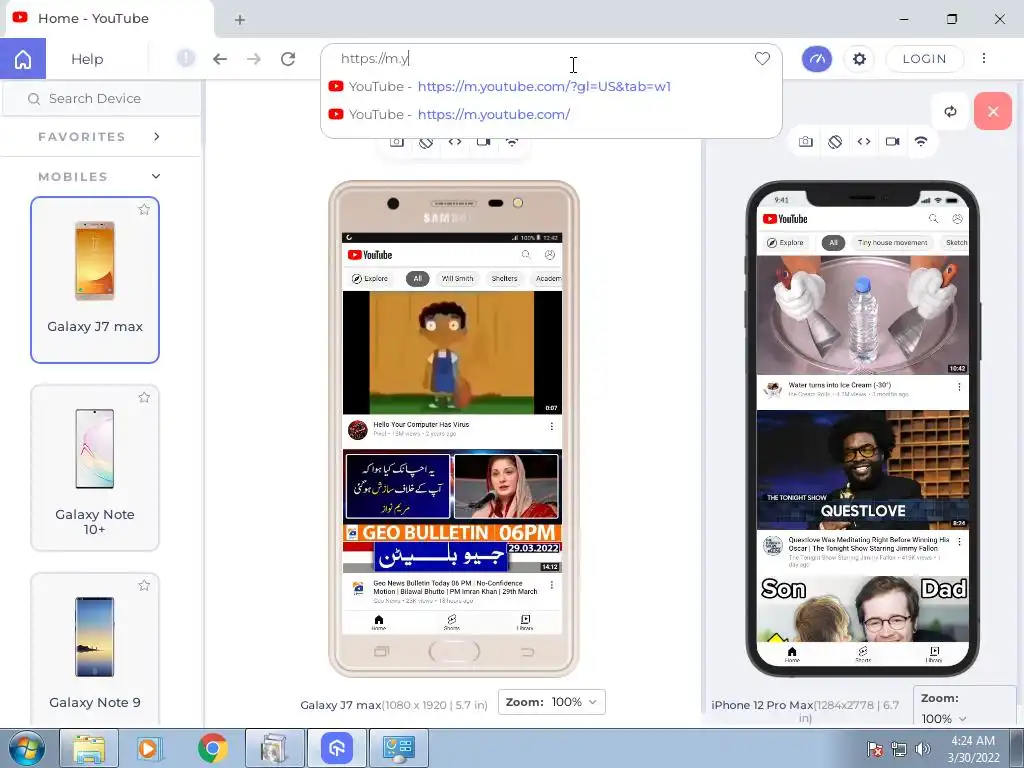Image resolution: width=1024 pixels, height=768 pixels.
Task: Tap Library tab in Galaxy YouTube bottom bar
Action: click(x=525, y=622)
